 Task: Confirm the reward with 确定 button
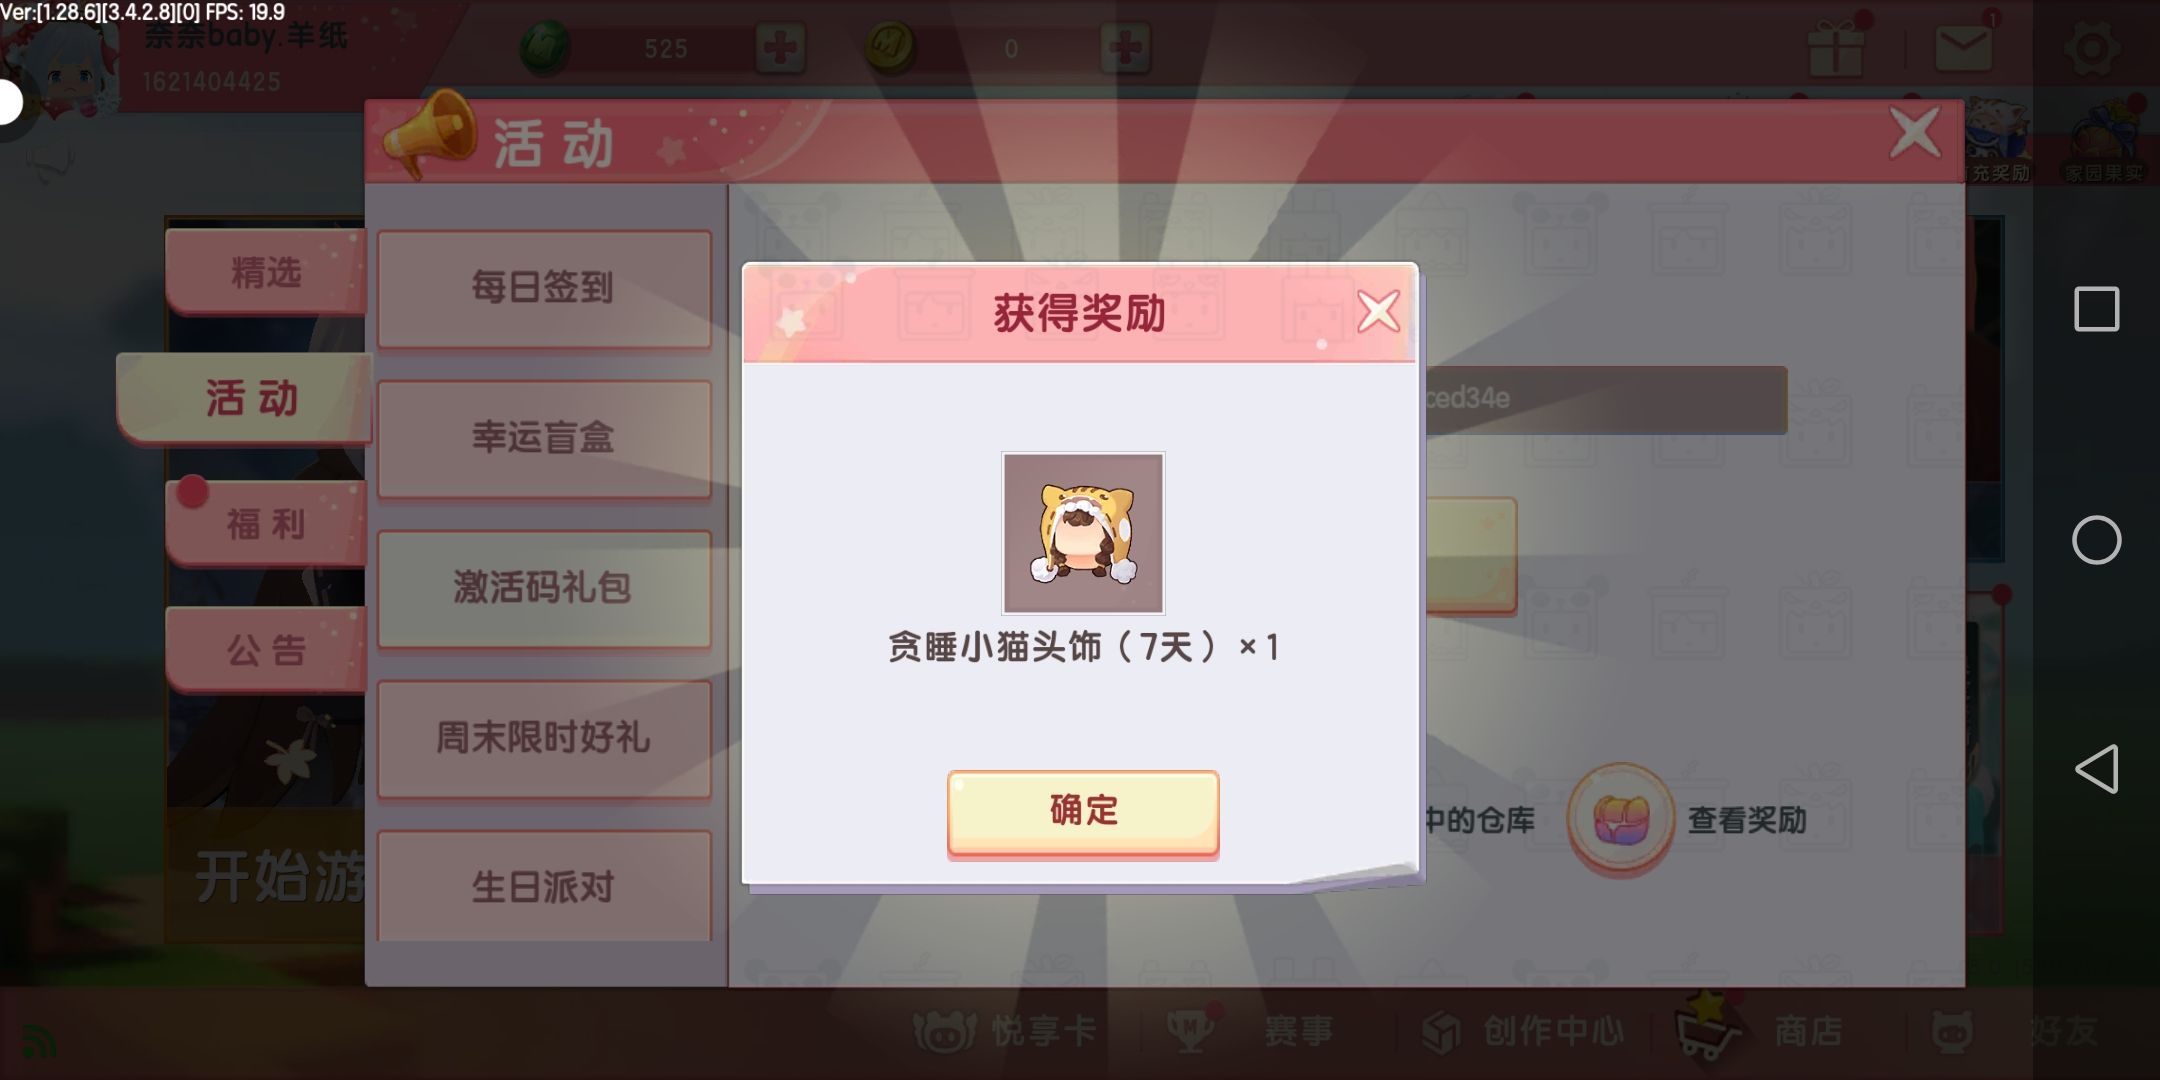pos(1083,812)
